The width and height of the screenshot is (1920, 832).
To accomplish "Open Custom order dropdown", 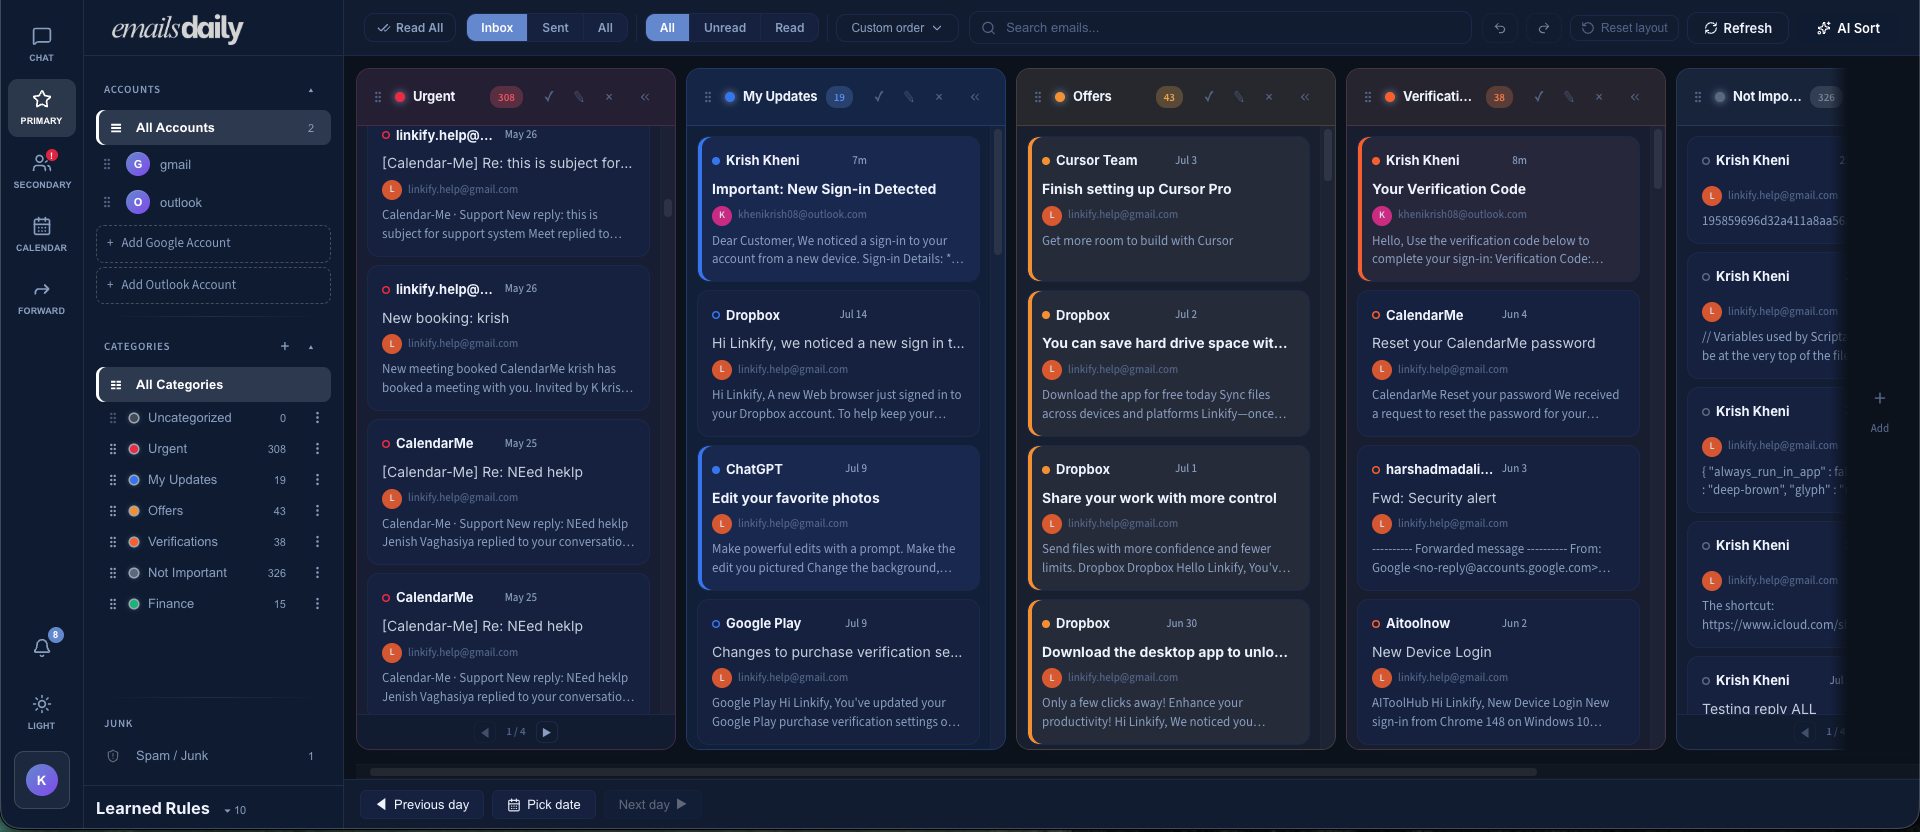I will [x=896, y=28].
